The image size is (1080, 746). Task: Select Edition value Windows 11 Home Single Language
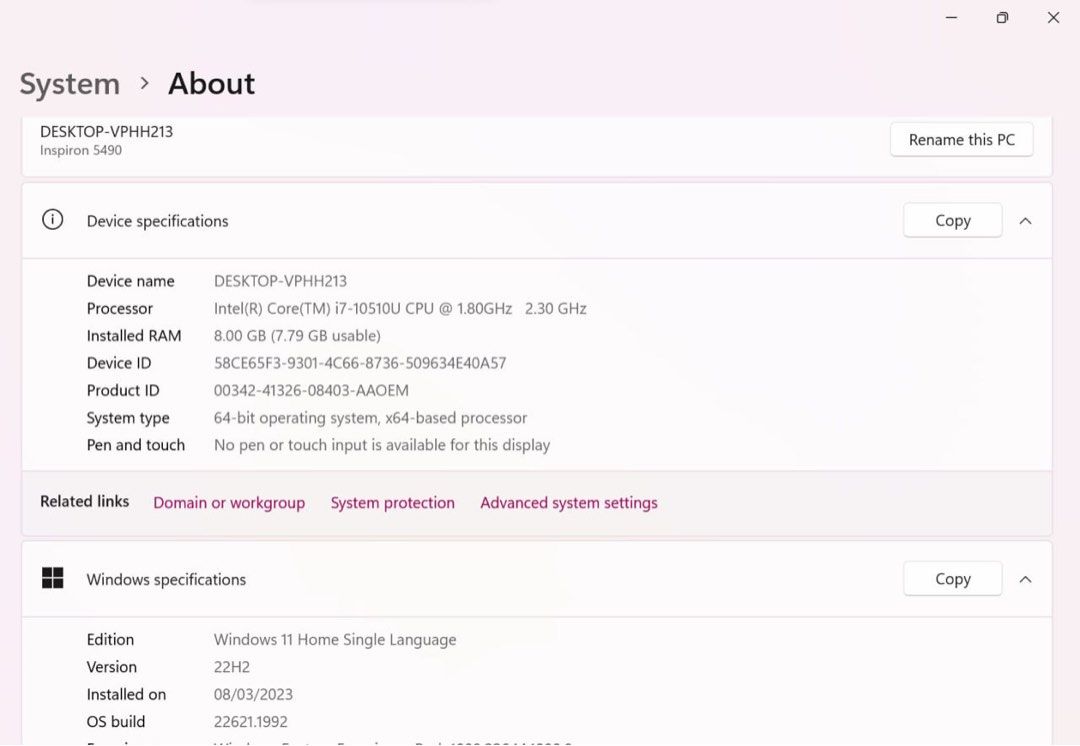coord(335,640)
